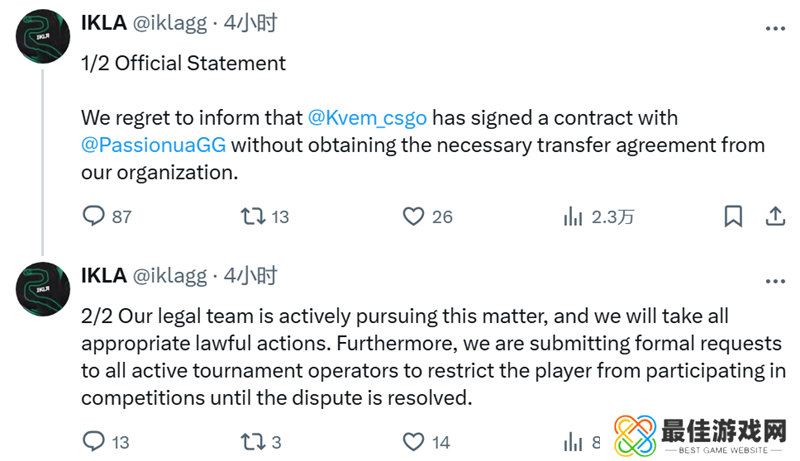Image resolution: width=800 pixels, height=461 pixels.
Task: Click IKLA avatar on first tweet
Action: pos(41,37)
